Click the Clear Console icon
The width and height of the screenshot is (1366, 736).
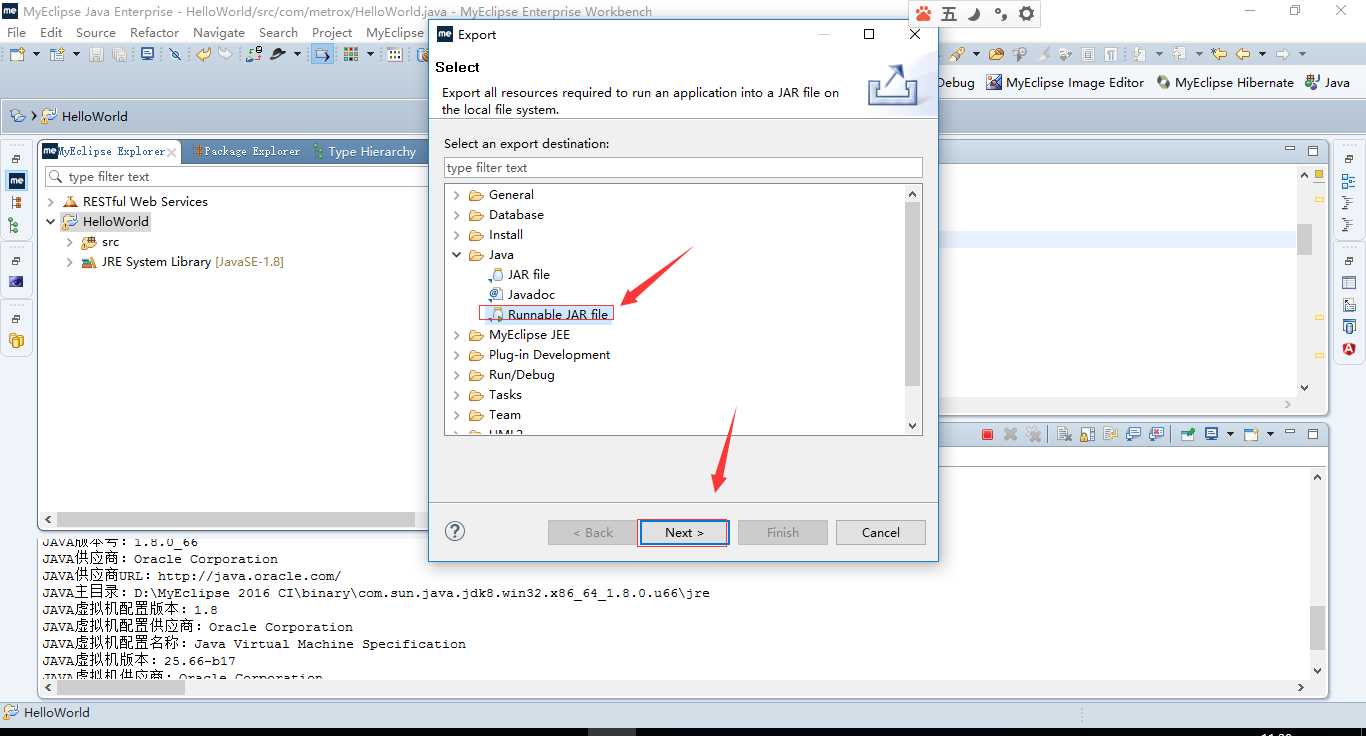point(1064,434)
